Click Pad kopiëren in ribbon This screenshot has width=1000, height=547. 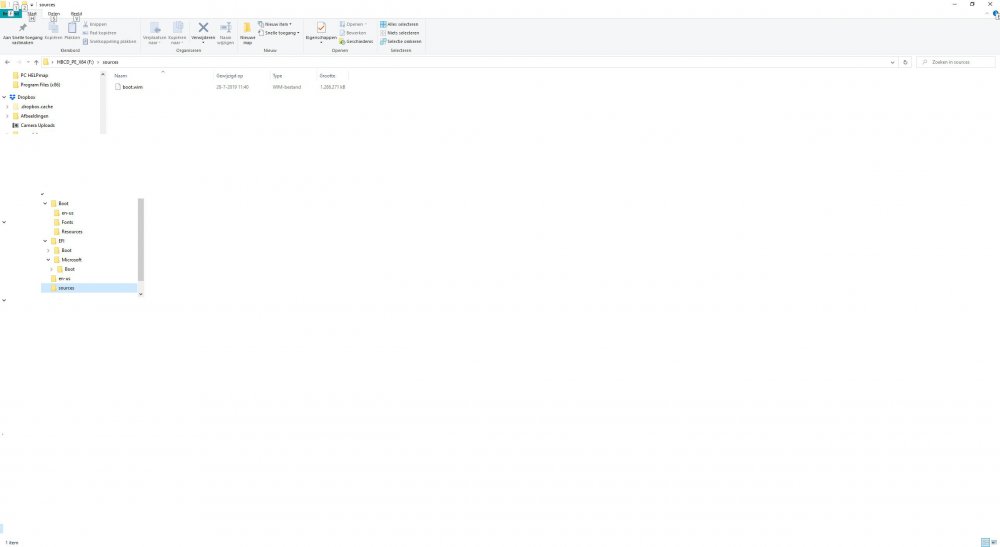99,33
